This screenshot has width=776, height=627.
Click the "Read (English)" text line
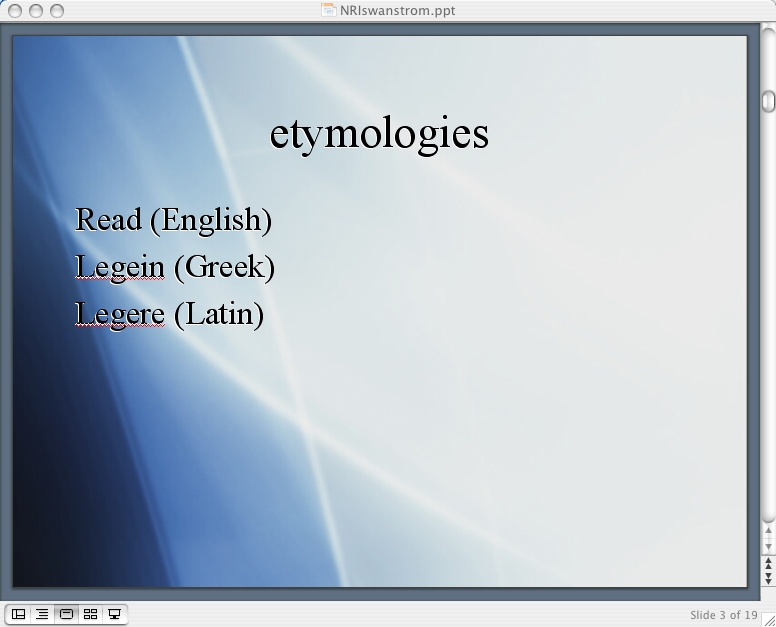coord(173,220)
